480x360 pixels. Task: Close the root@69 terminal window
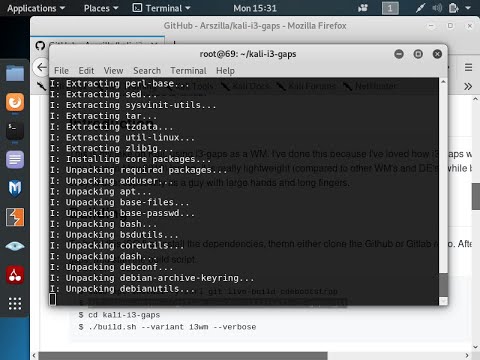point(437,54)
